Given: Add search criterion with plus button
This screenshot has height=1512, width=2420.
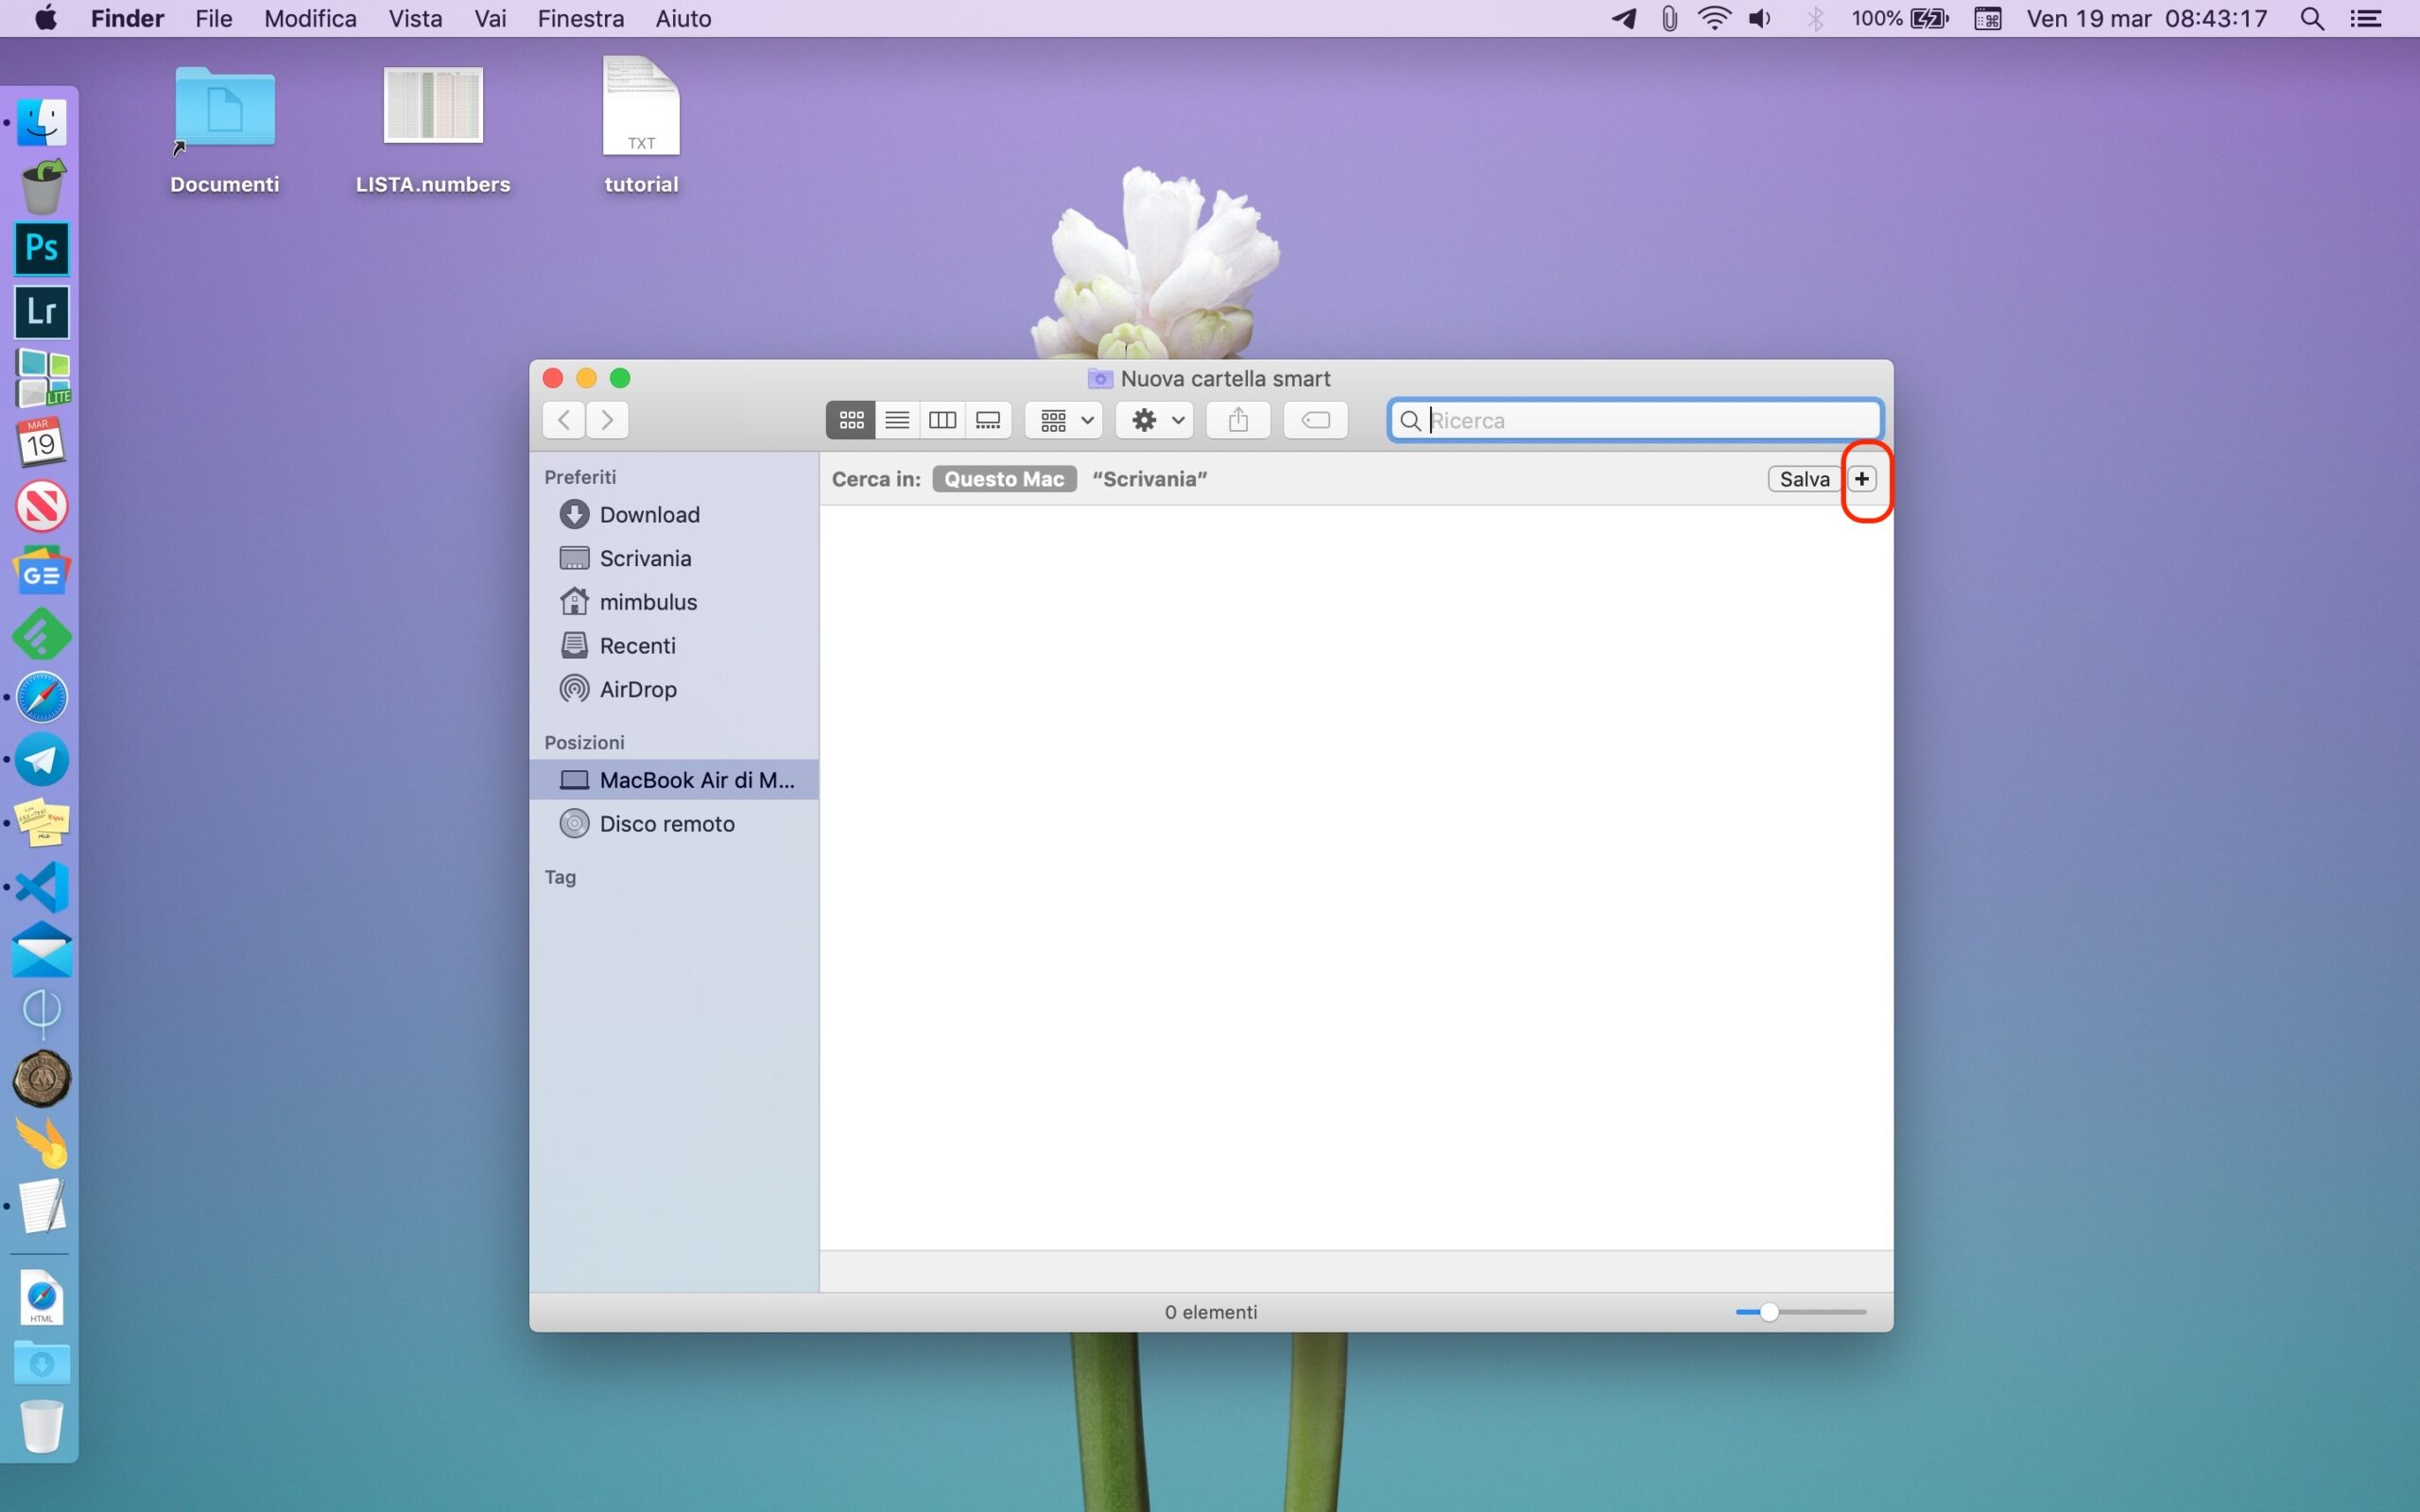Looking at the screenshot, I should point(1861,479).
